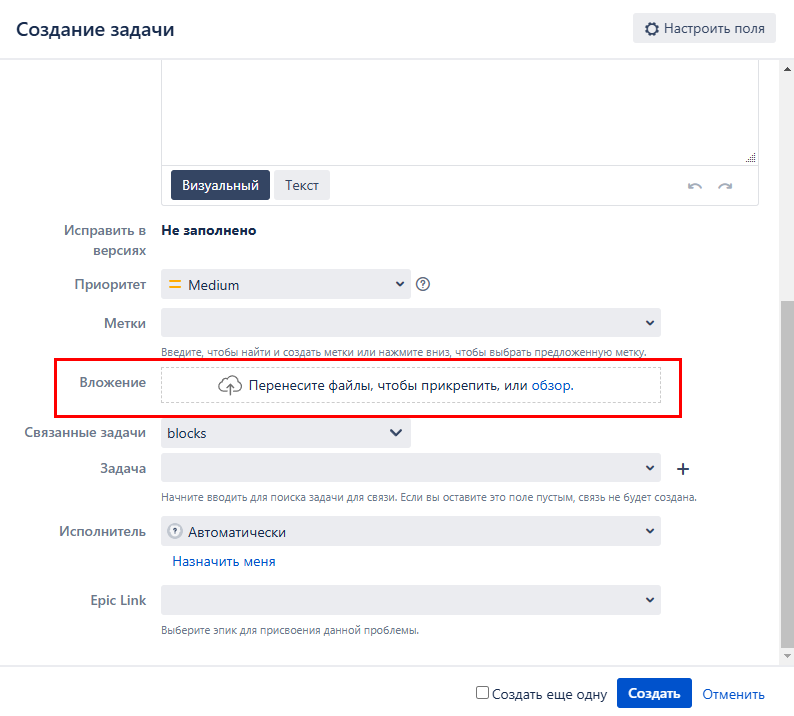
Task: Click the Назначить меня link
Action: pyautogui.click(x=224, y=562)
